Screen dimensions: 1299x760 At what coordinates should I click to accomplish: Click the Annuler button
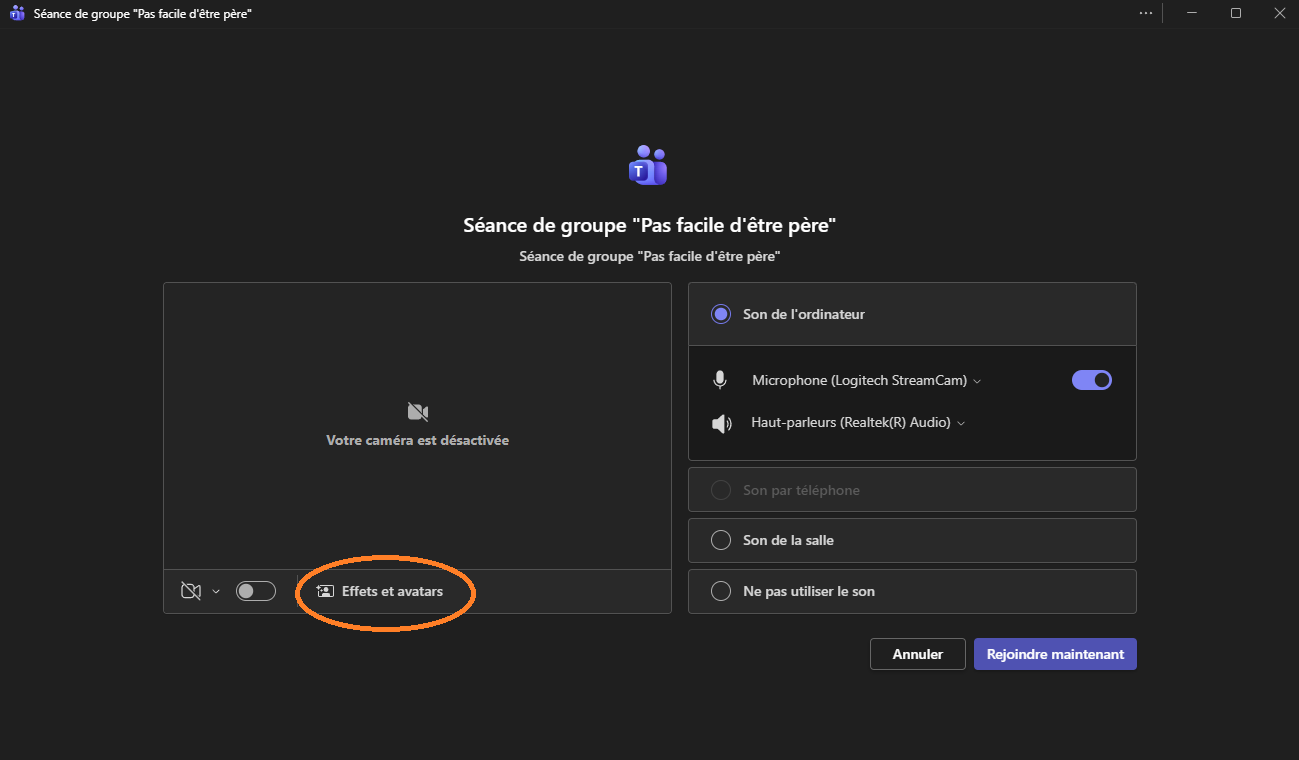(916, 653)
